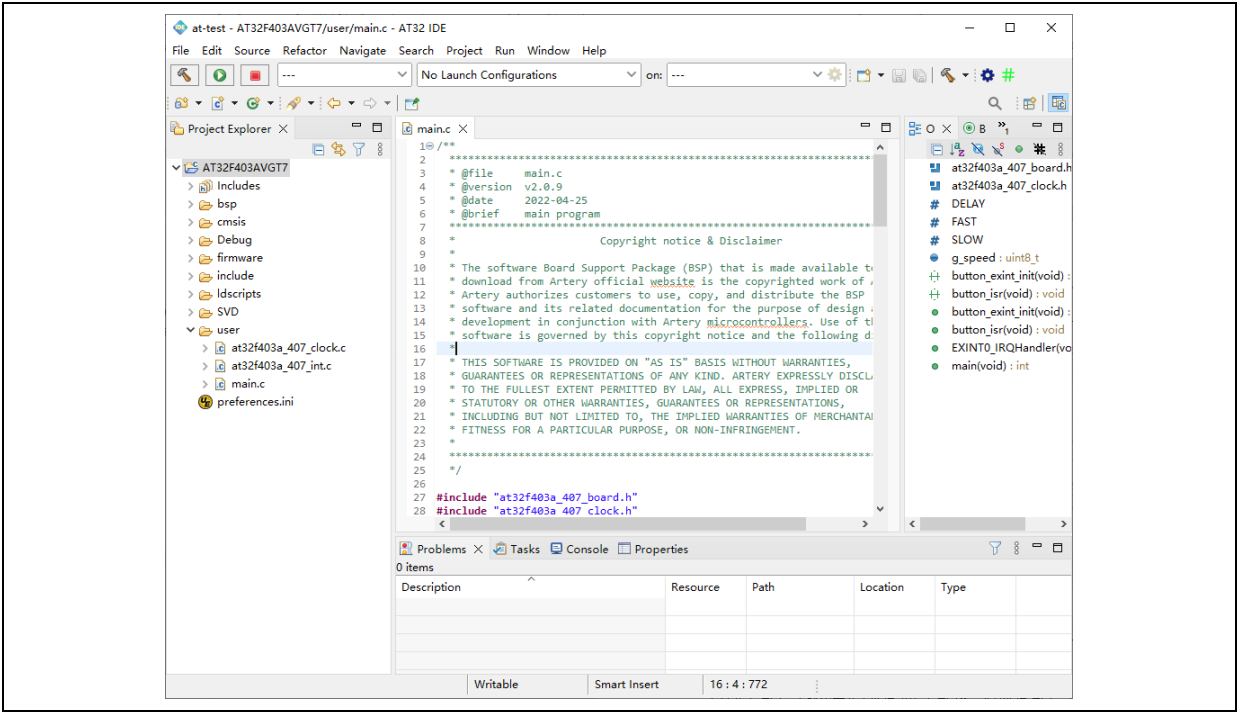Open the Refactor menu
The height and width of the screenshot is (715, 1239).
[x=304, y=51]
